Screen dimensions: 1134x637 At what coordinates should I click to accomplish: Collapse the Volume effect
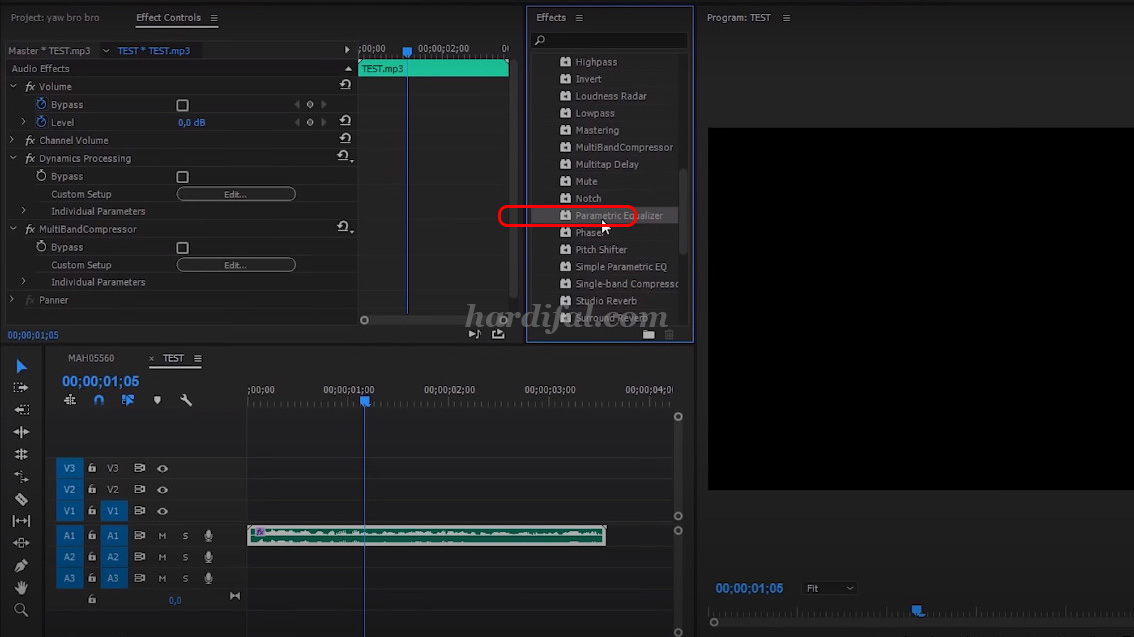(13, 86)
